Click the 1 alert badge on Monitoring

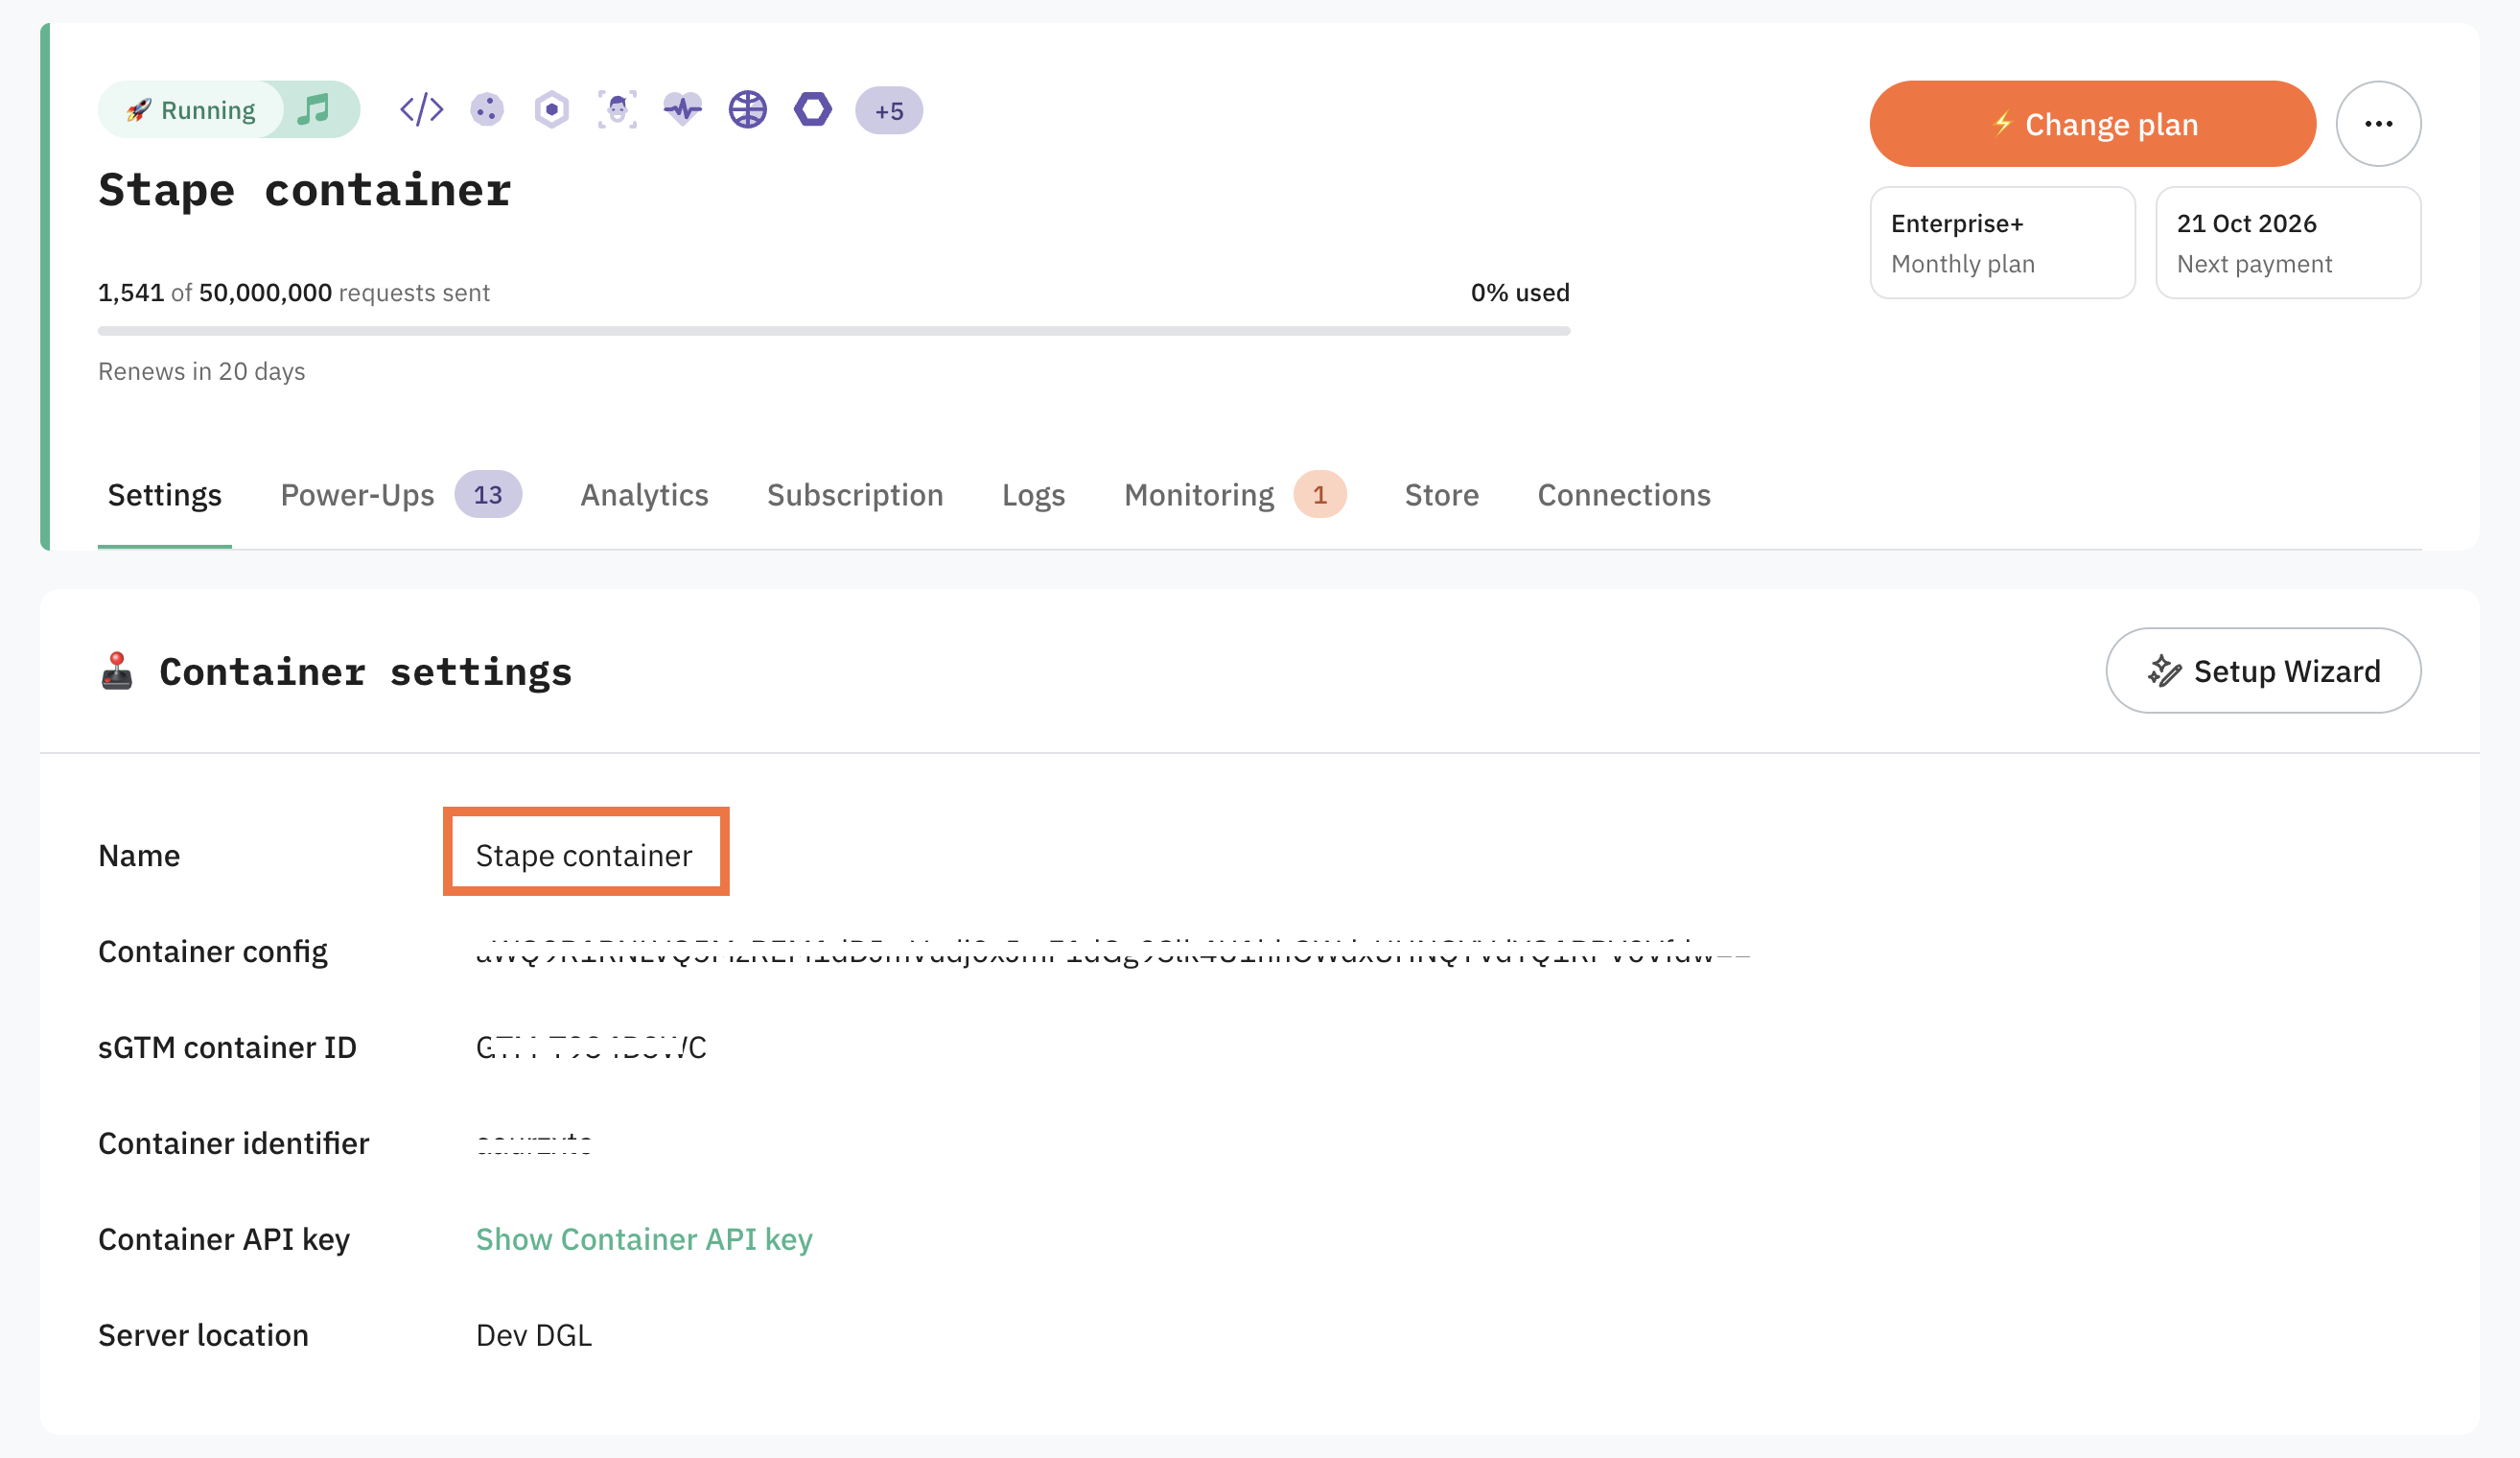[1320, 495]
